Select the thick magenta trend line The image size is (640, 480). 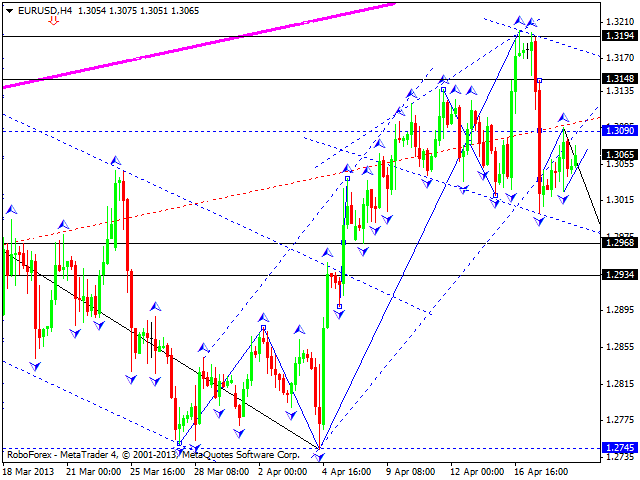point(200,47)
